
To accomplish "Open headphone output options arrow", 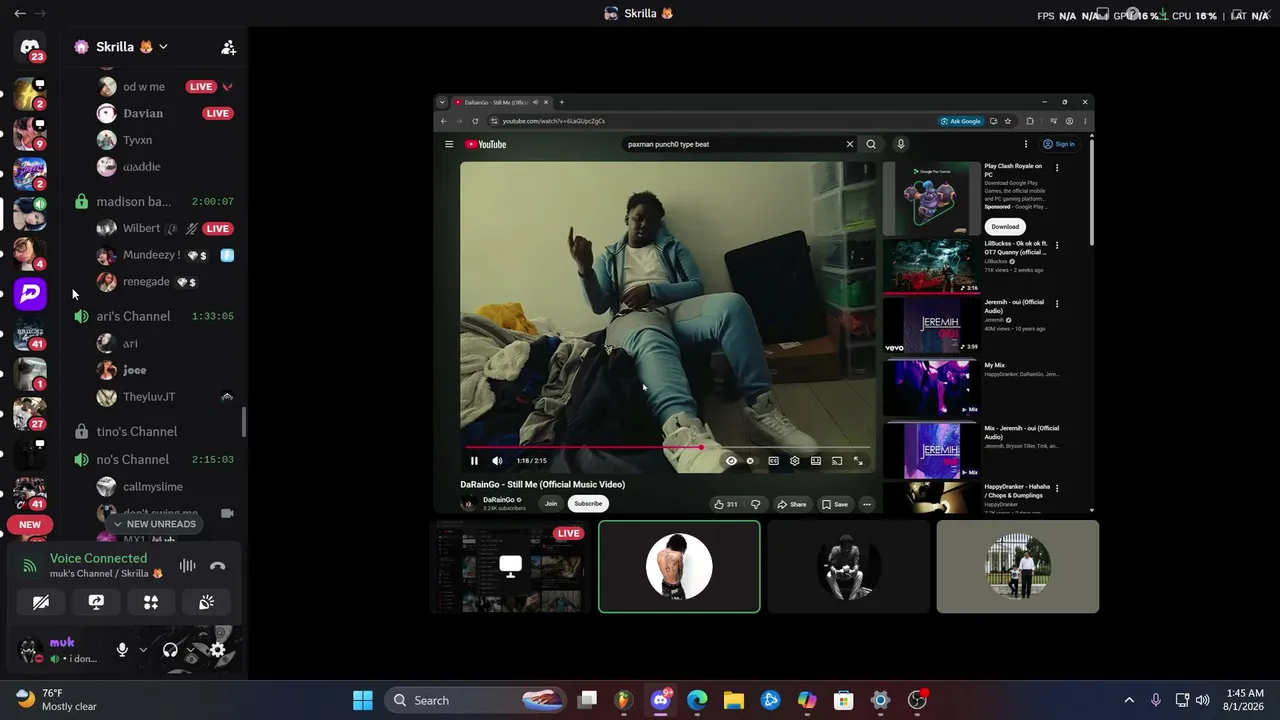I will (x=190, y=650).
